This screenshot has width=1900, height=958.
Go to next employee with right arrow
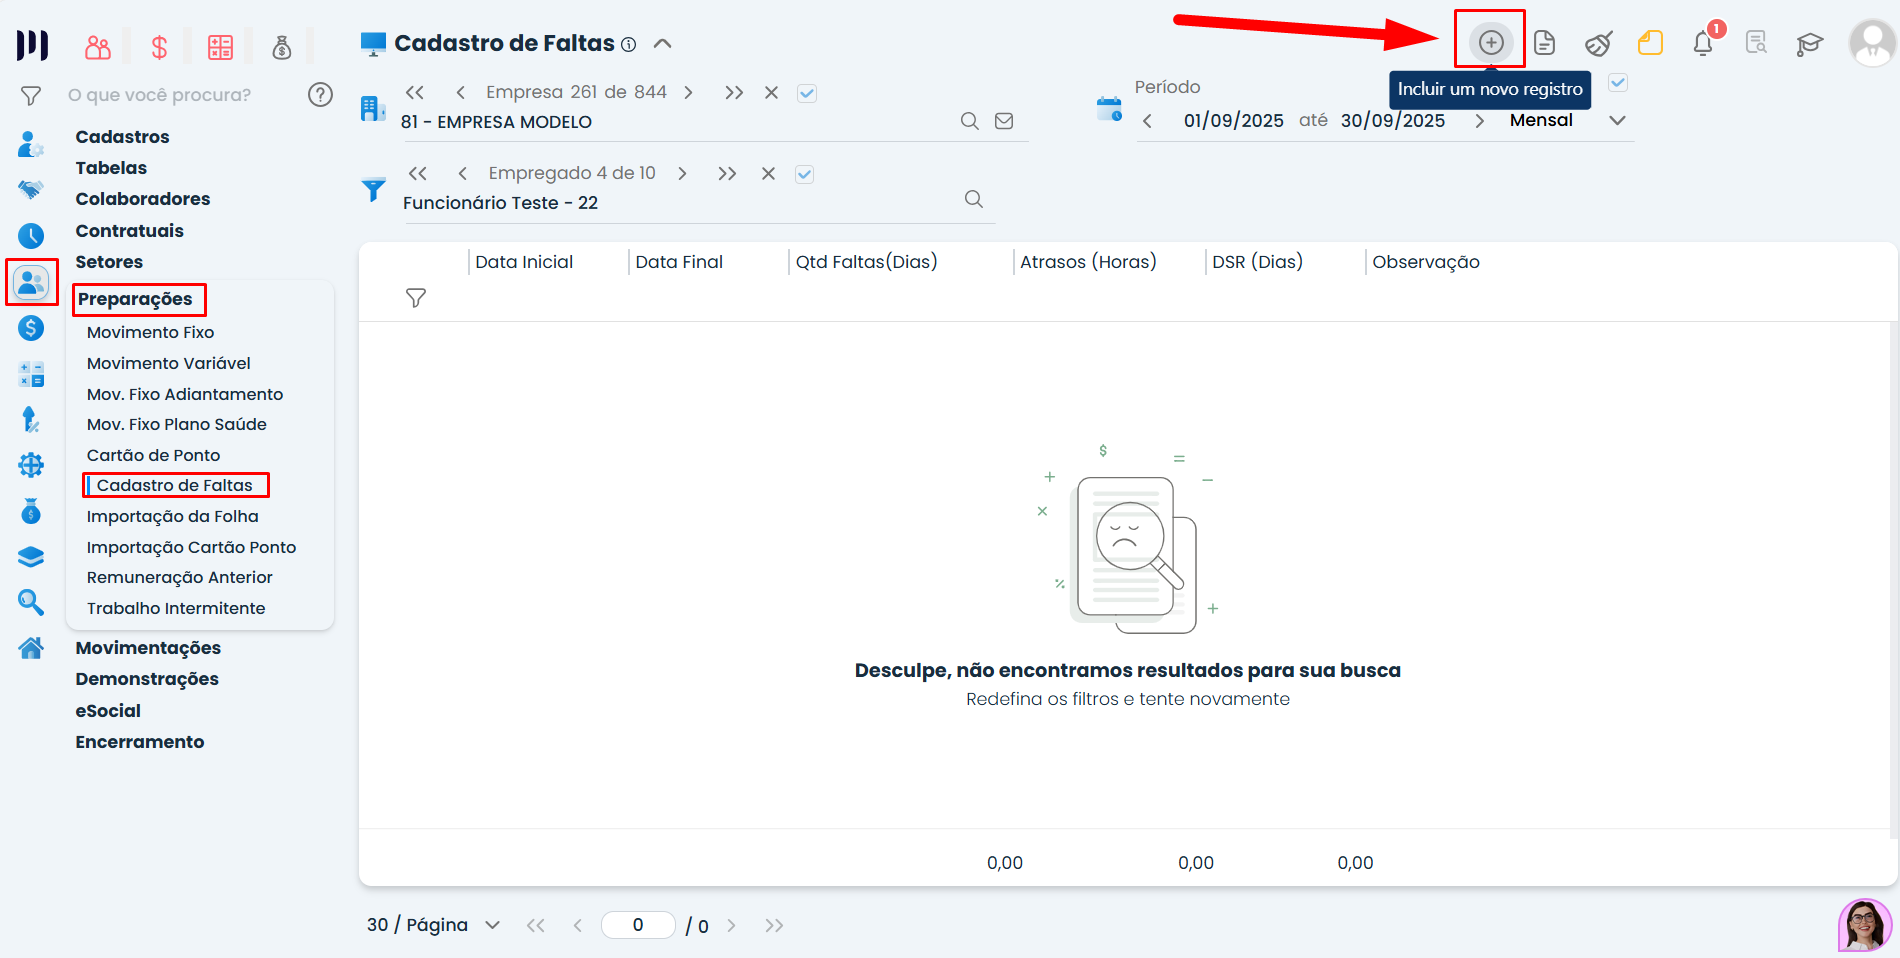pyautogui.click(x=682, y=173)
